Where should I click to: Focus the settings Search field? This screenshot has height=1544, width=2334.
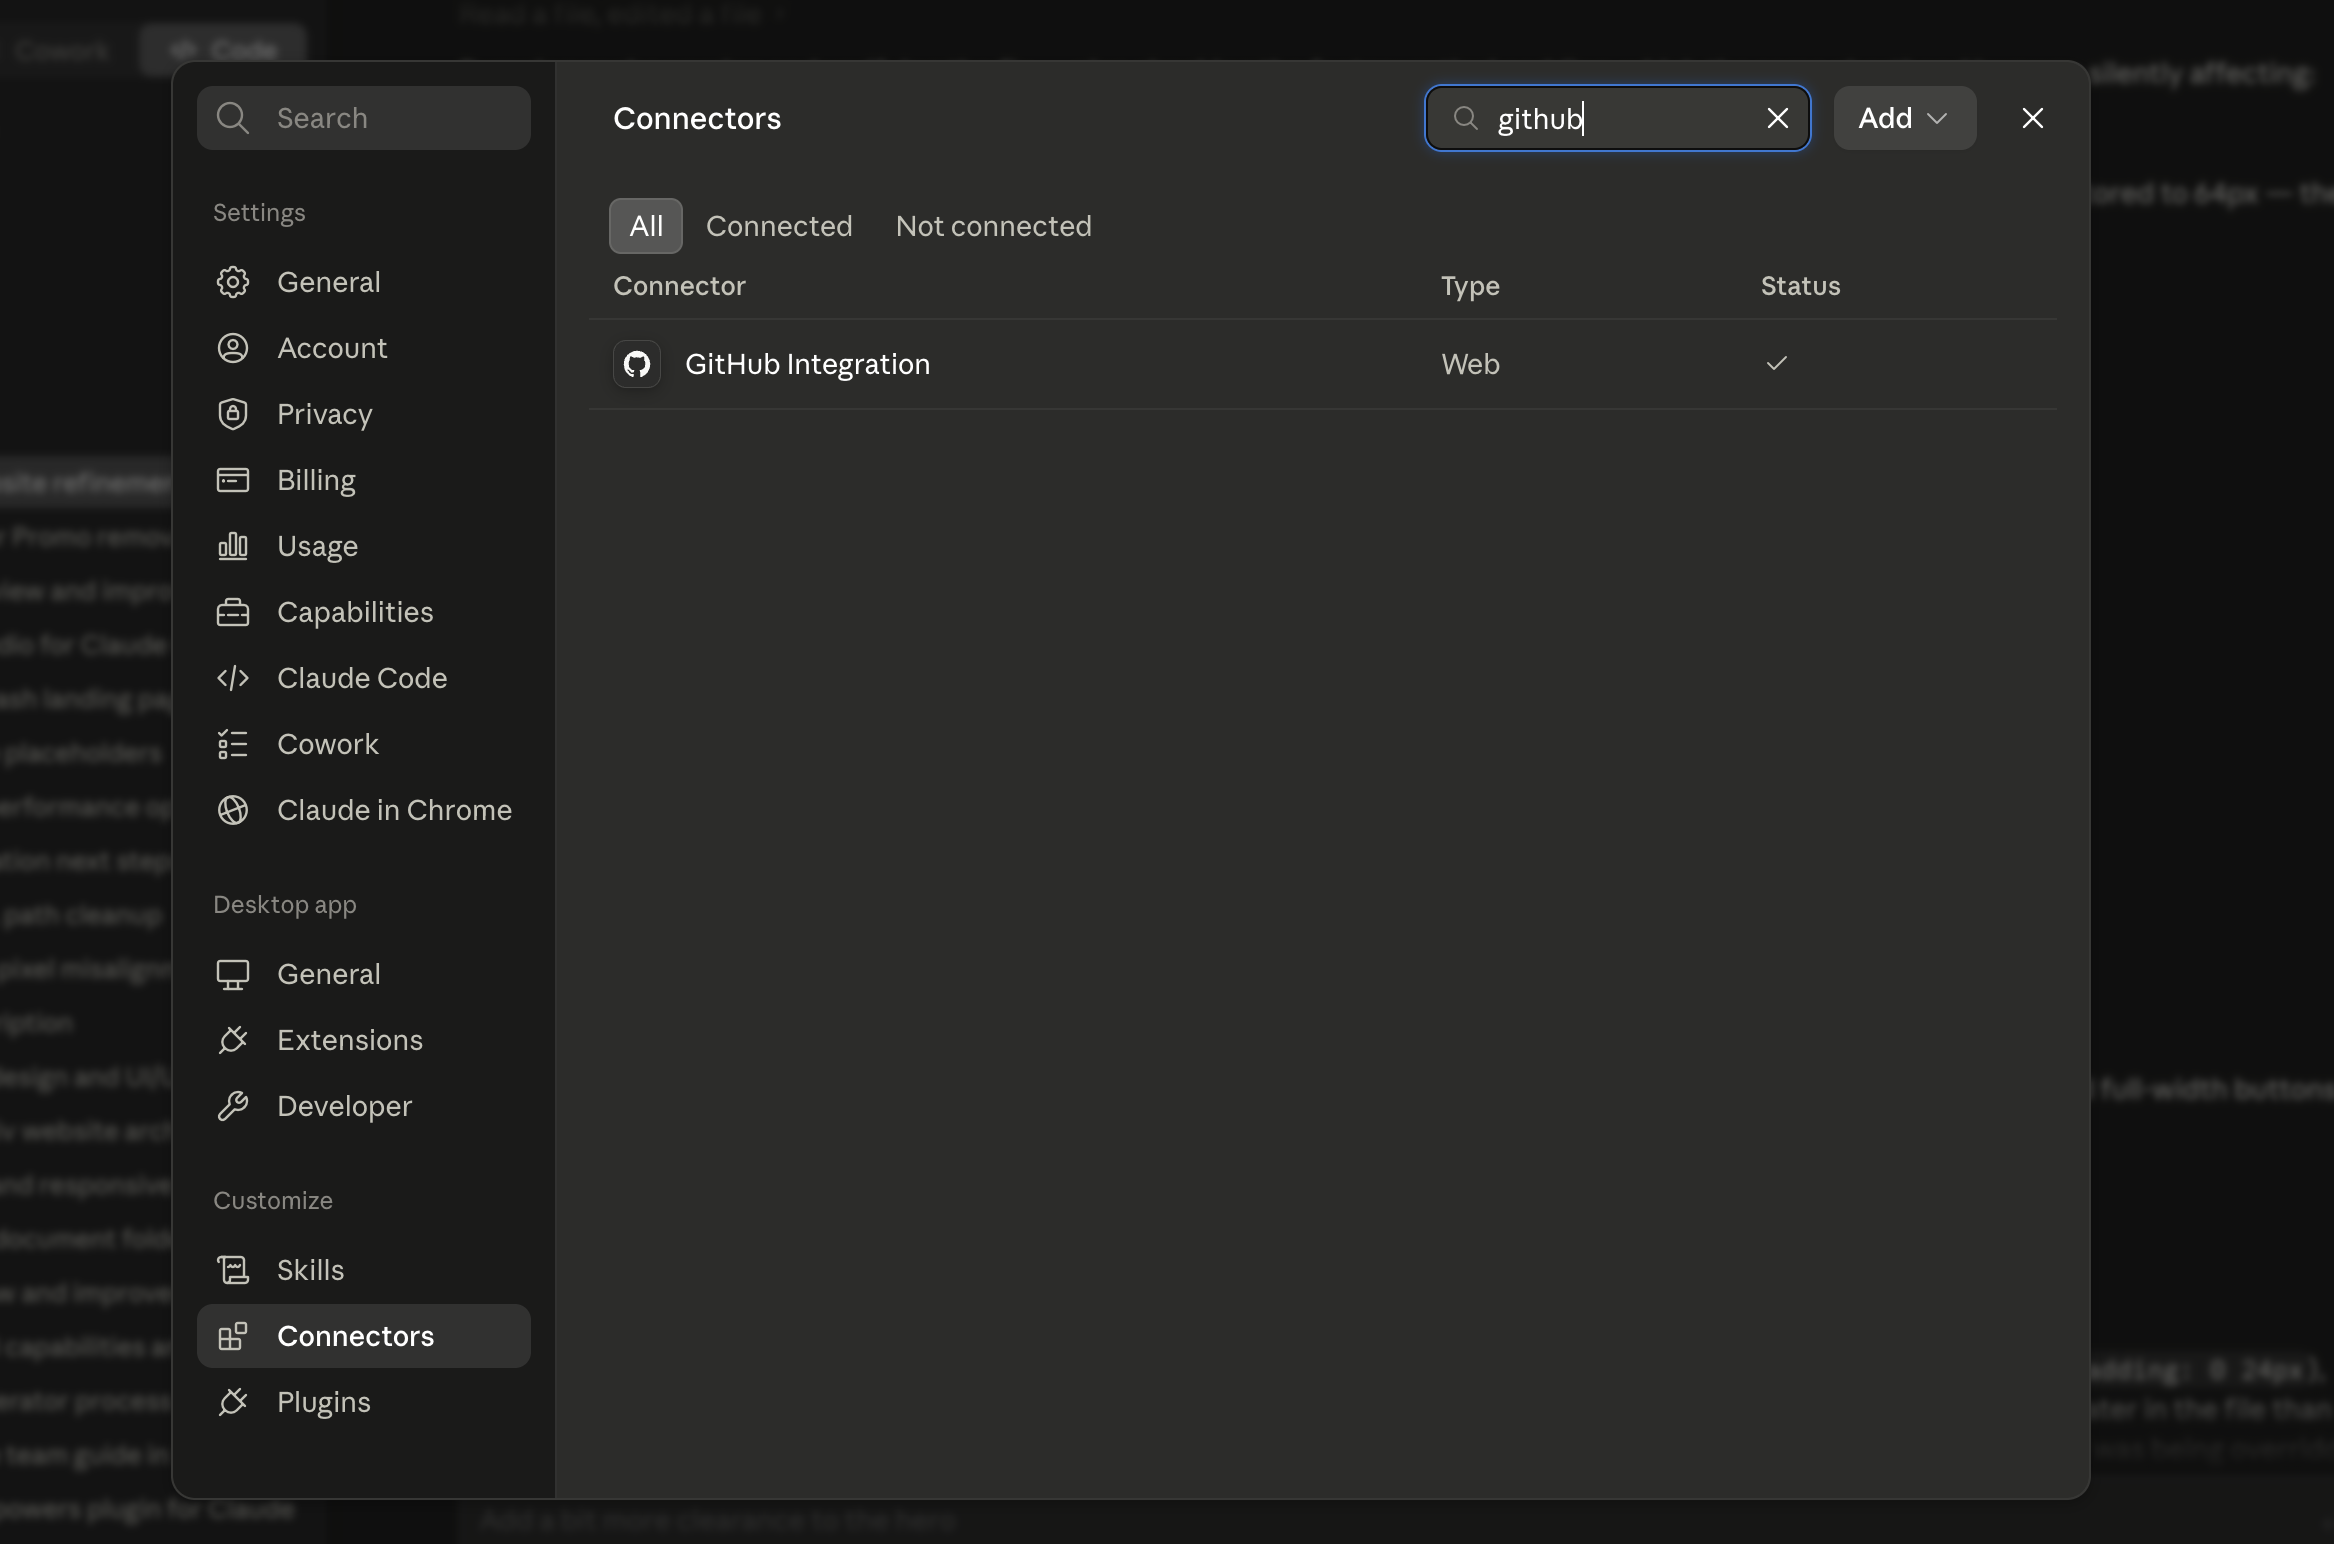pos(364,118)
